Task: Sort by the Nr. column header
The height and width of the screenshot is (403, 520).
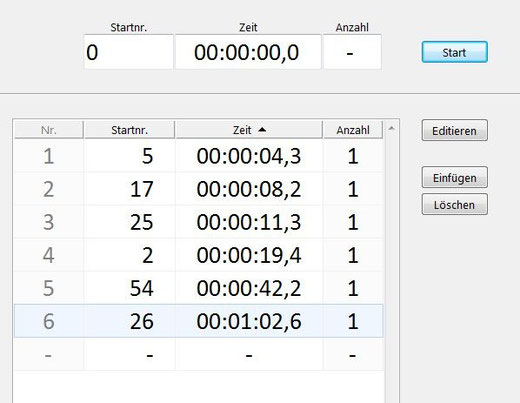Action: [48, 130]
